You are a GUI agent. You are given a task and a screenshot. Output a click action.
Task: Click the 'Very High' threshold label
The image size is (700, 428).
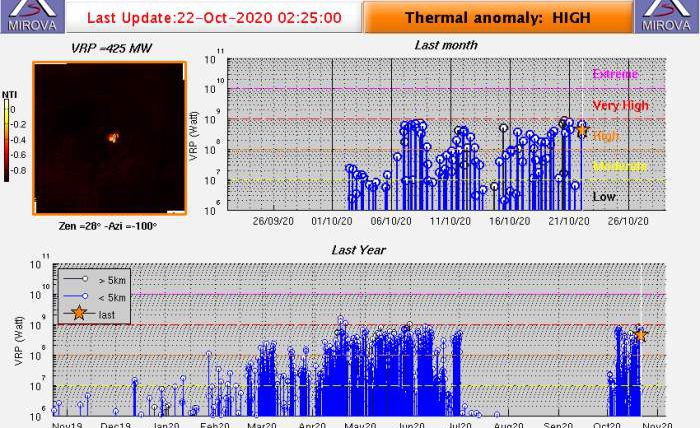pyautogui.click(x=620, y=105)
